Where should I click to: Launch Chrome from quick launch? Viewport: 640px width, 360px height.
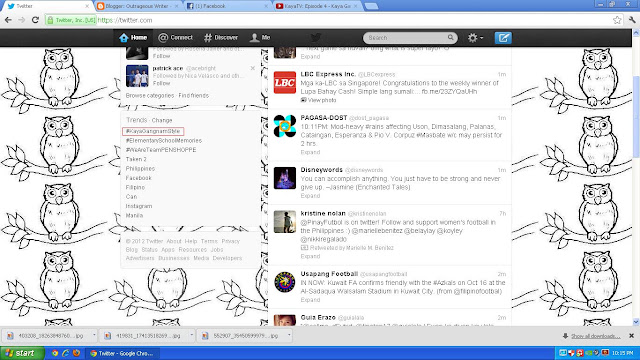54,353
